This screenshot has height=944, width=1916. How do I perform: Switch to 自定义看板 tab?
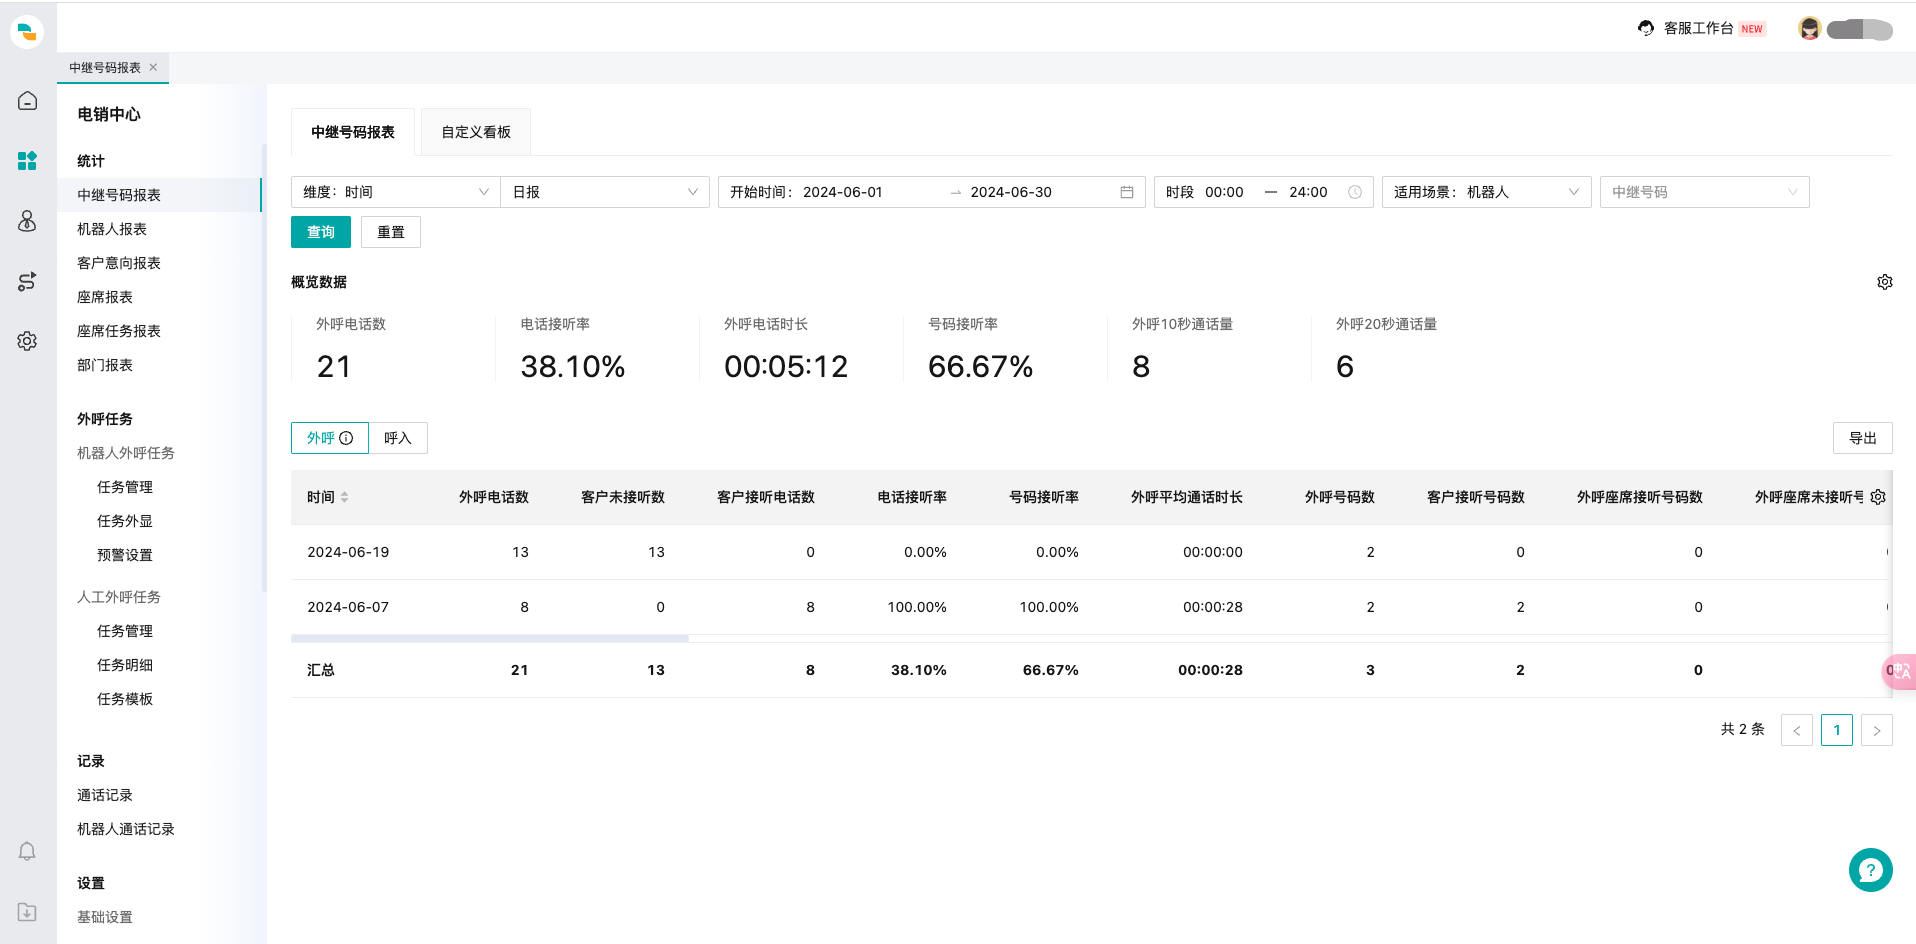tap(476, 132)
